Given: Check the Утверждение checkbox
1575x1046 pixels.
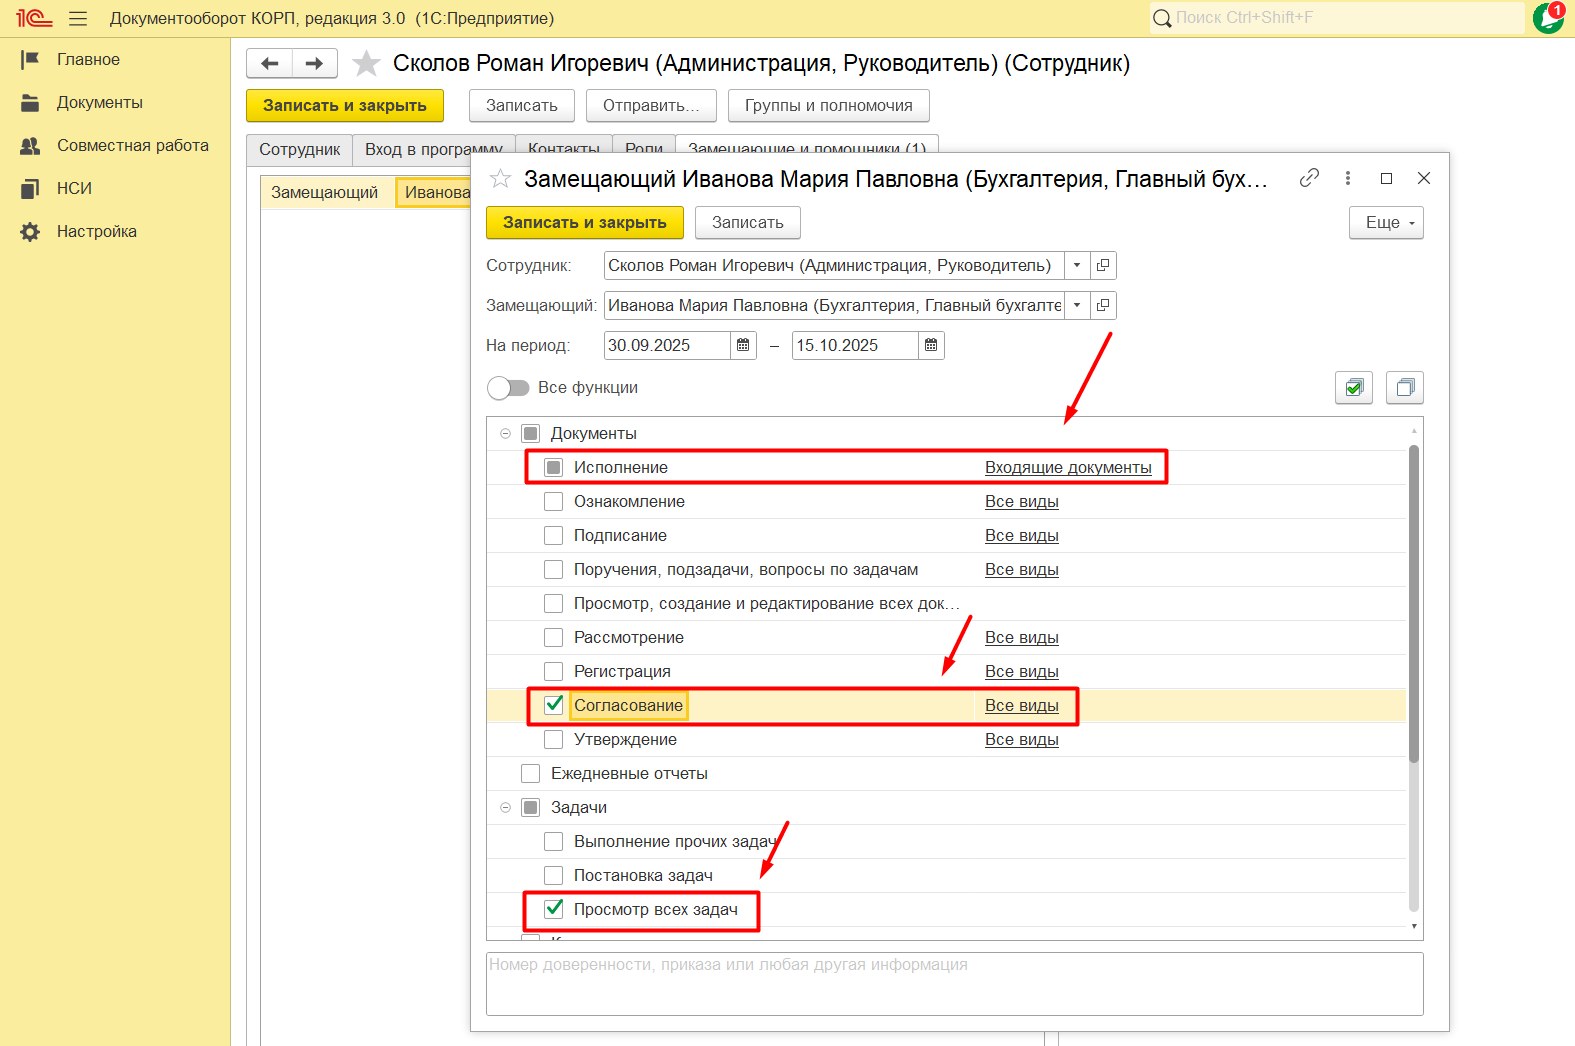Looking at the screenshot, I should (x=554, y=739).
